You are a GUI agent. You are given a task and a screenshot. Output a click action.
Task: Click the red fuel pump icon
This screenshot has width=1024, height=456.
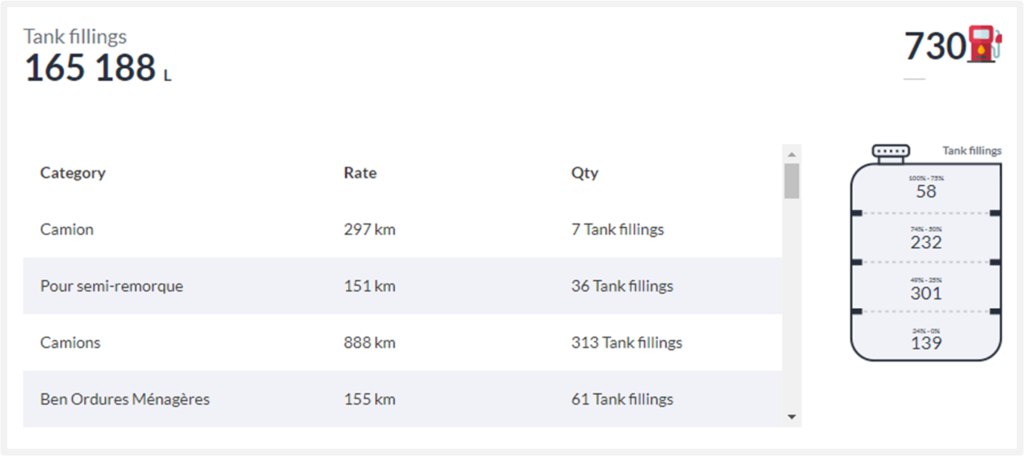click(985, 46)
